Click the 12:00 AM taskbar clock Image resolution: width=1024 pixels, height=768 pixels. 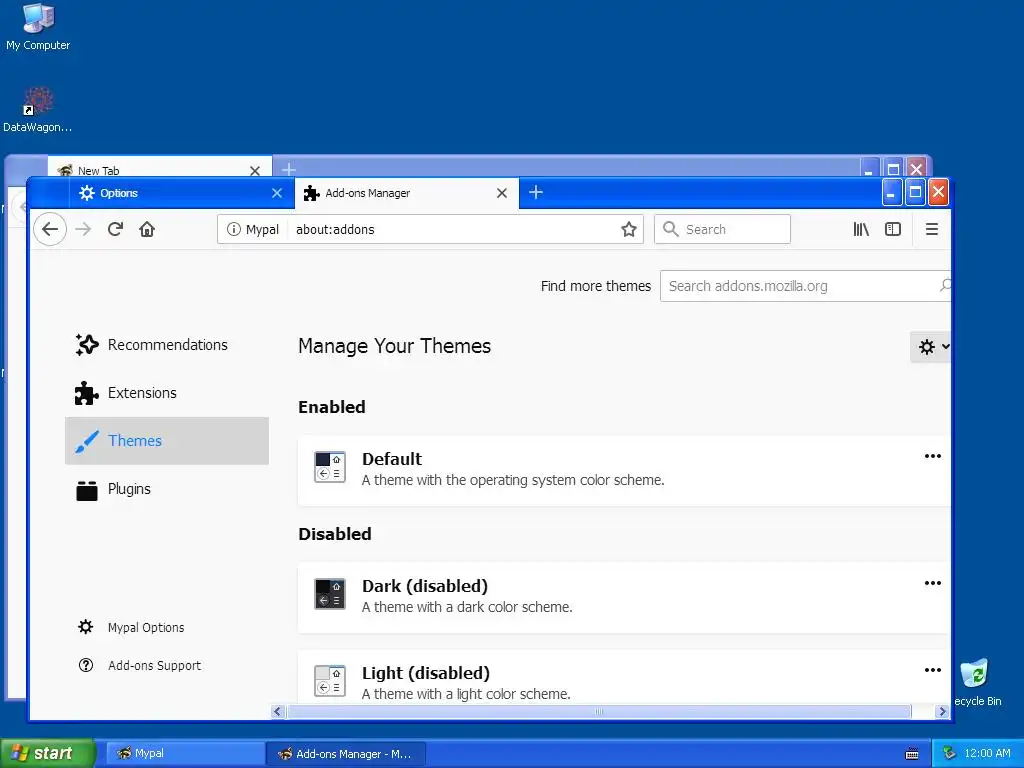pos(987,753)
